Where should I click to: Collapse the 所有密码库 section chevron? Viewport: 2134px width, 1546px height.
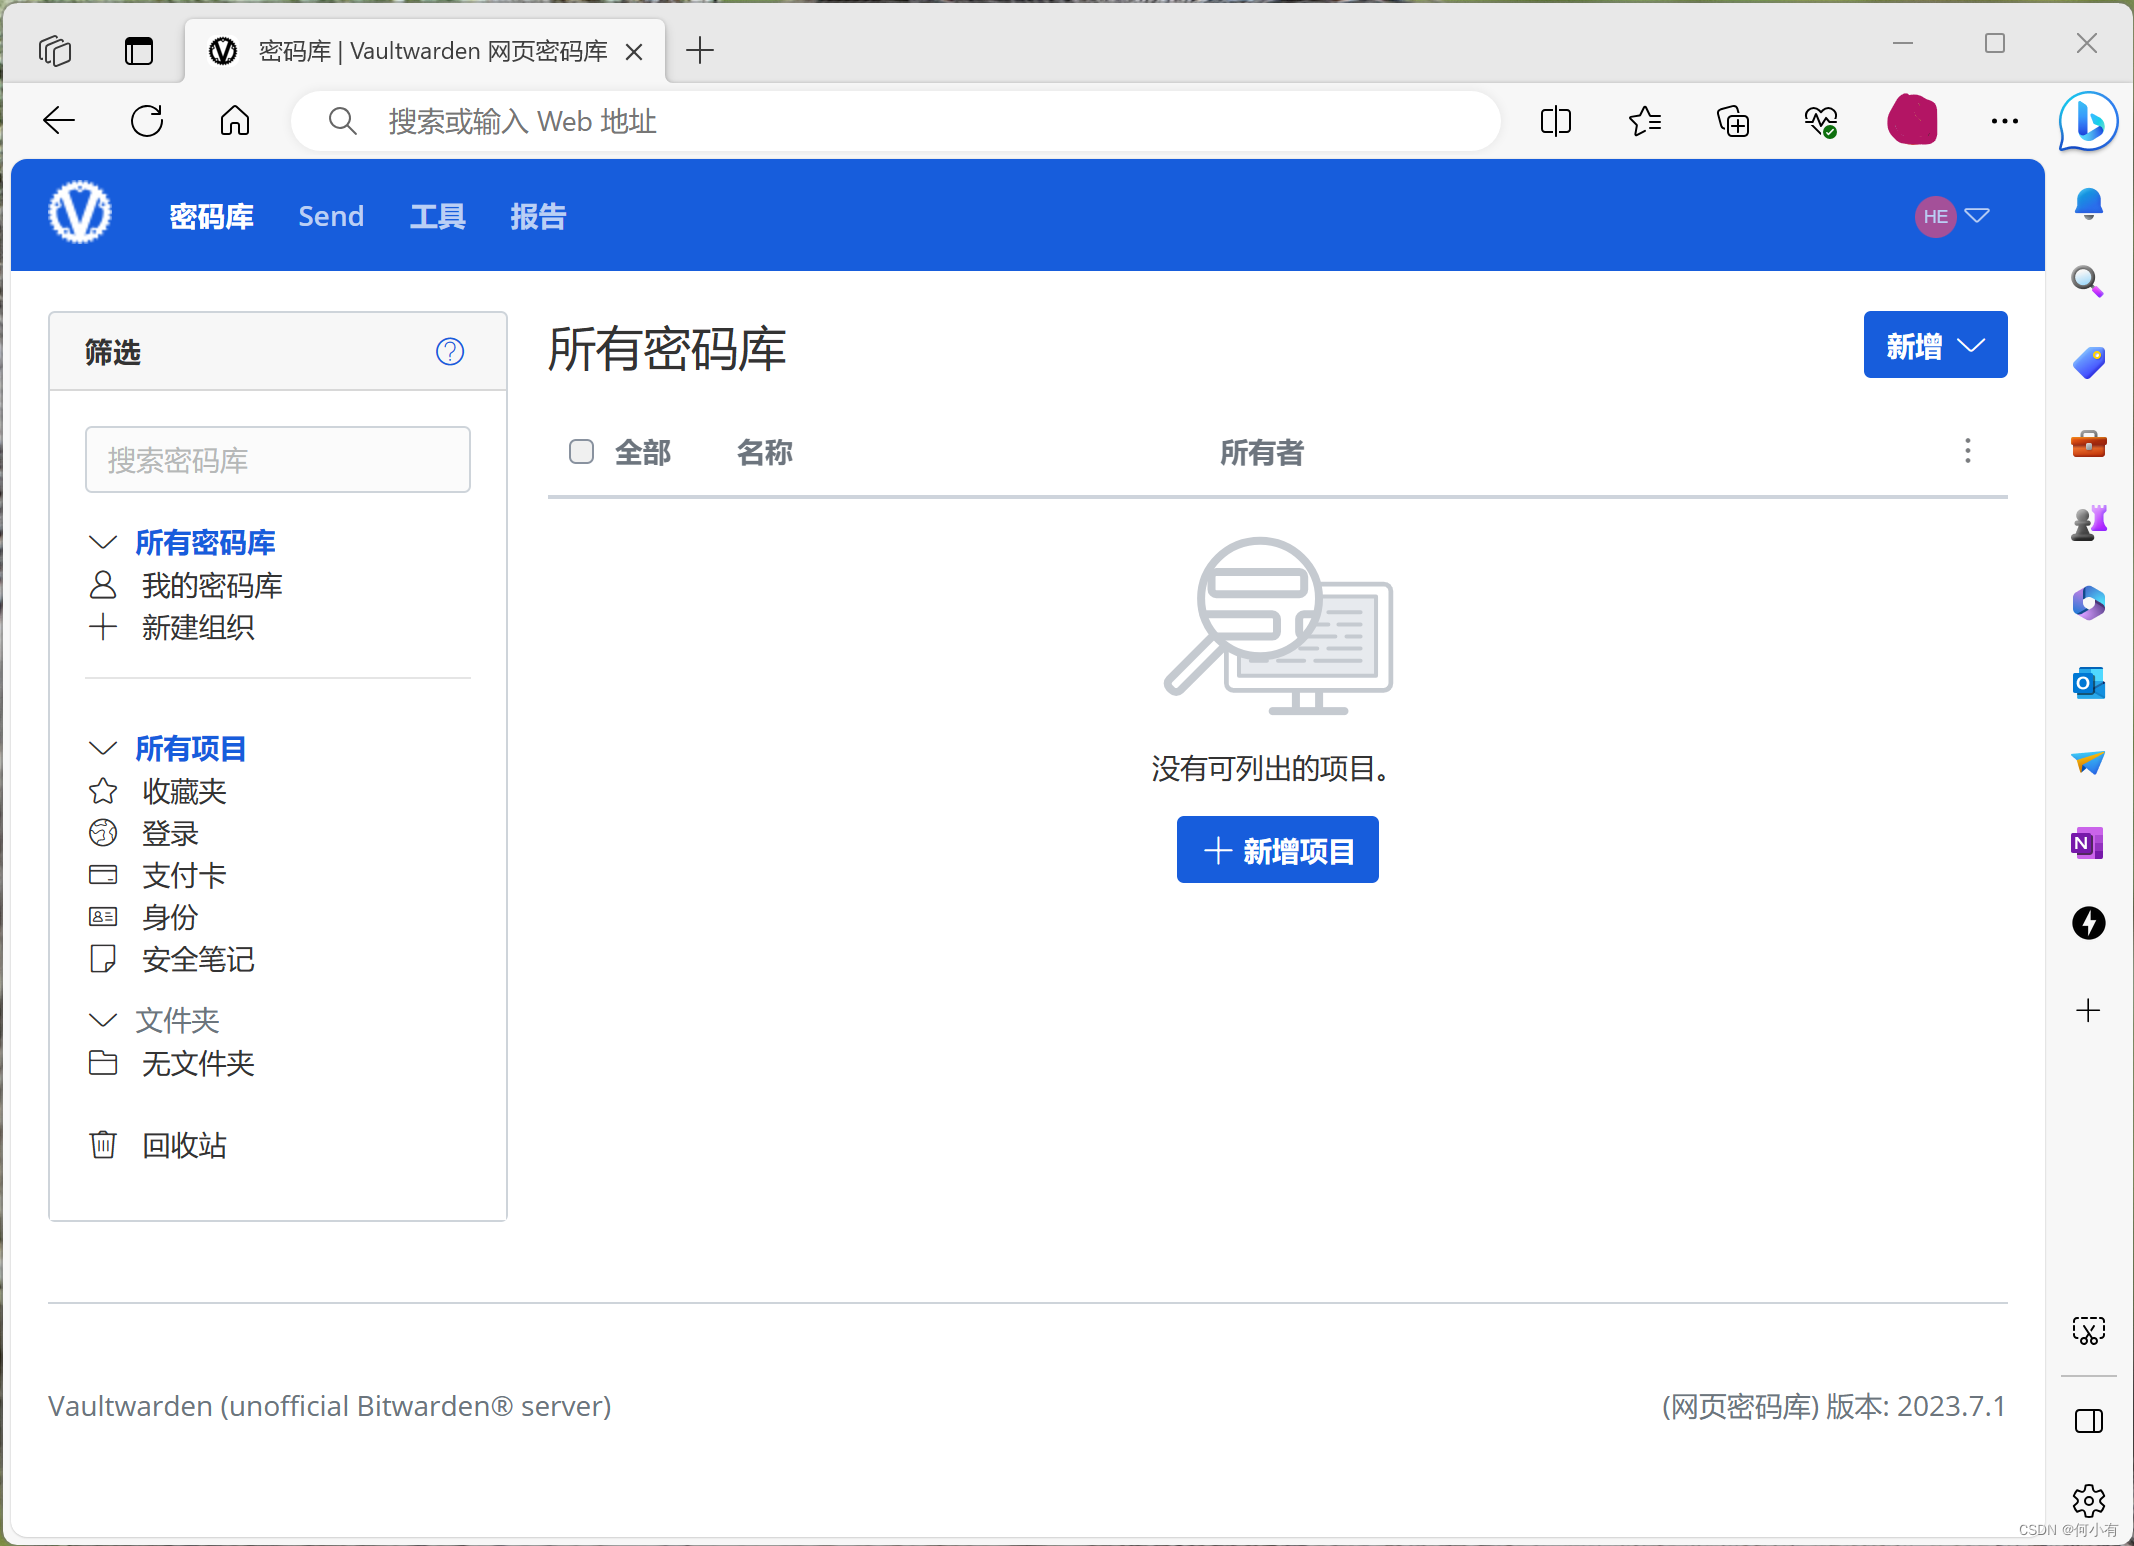103,542
